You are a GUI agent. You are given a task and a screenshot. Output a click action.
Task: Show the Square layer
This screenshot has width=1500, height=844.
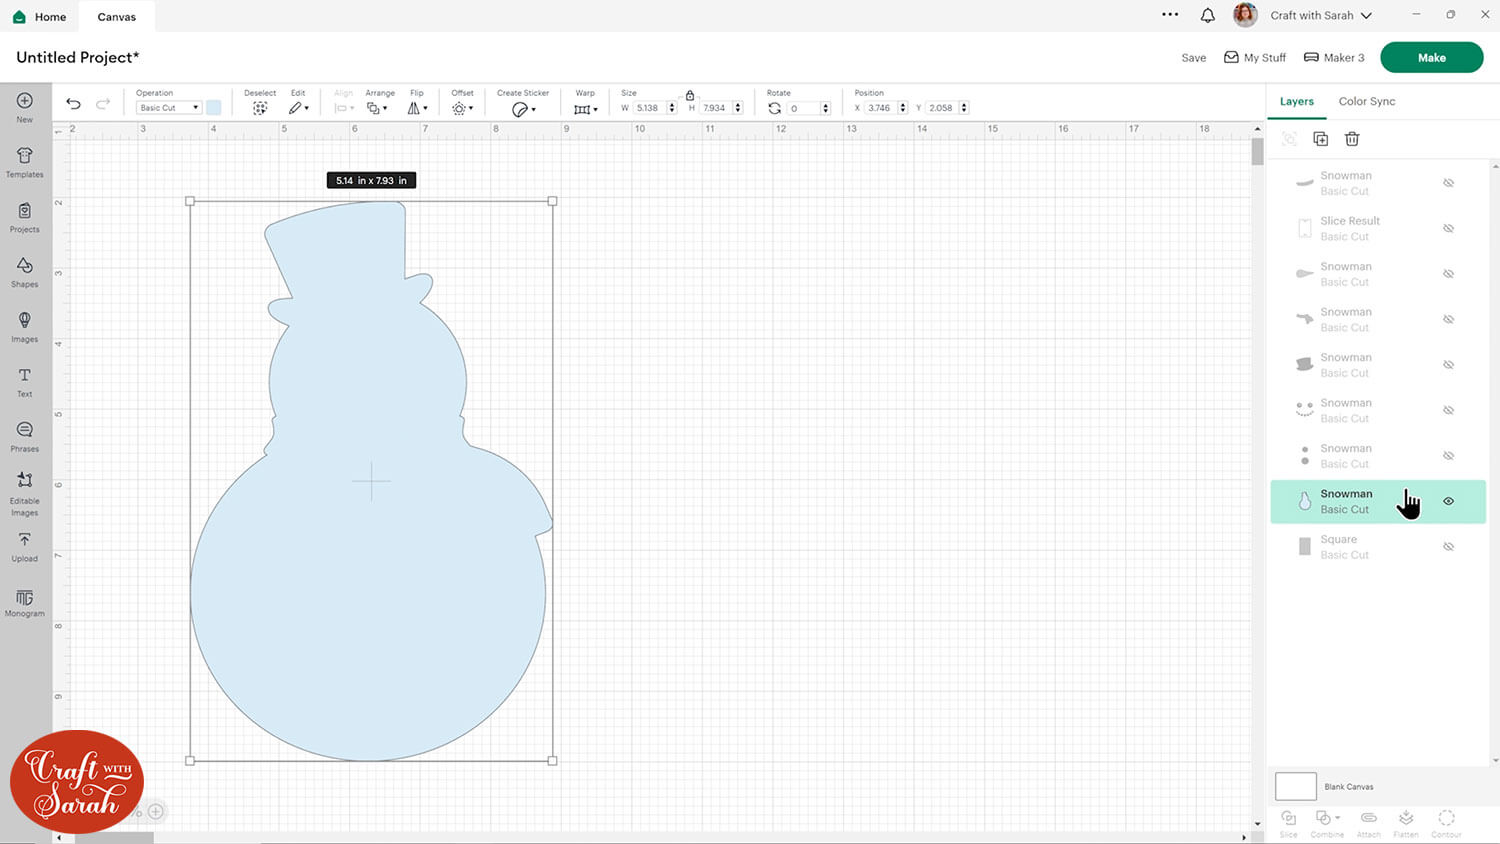point(1448,547)
